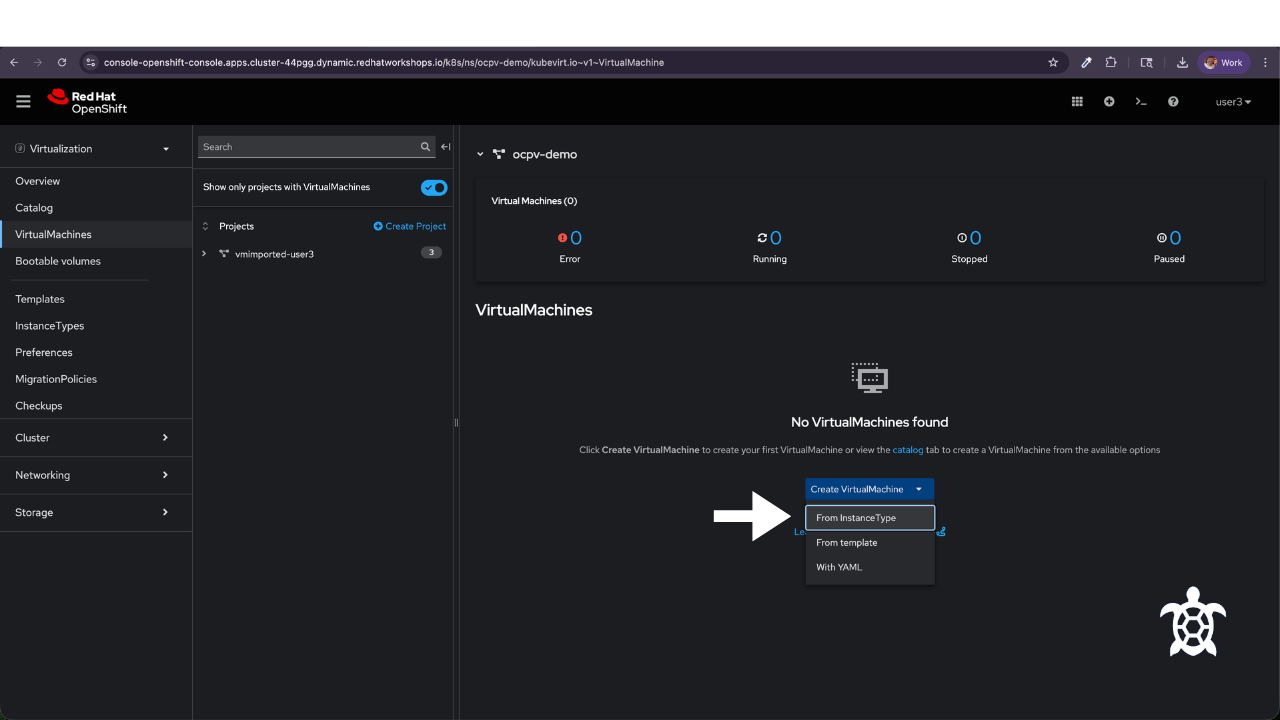This screenshot has height=720, width=1280.
Task: Open the application launcher grid icon
Action: point(1077,102)
